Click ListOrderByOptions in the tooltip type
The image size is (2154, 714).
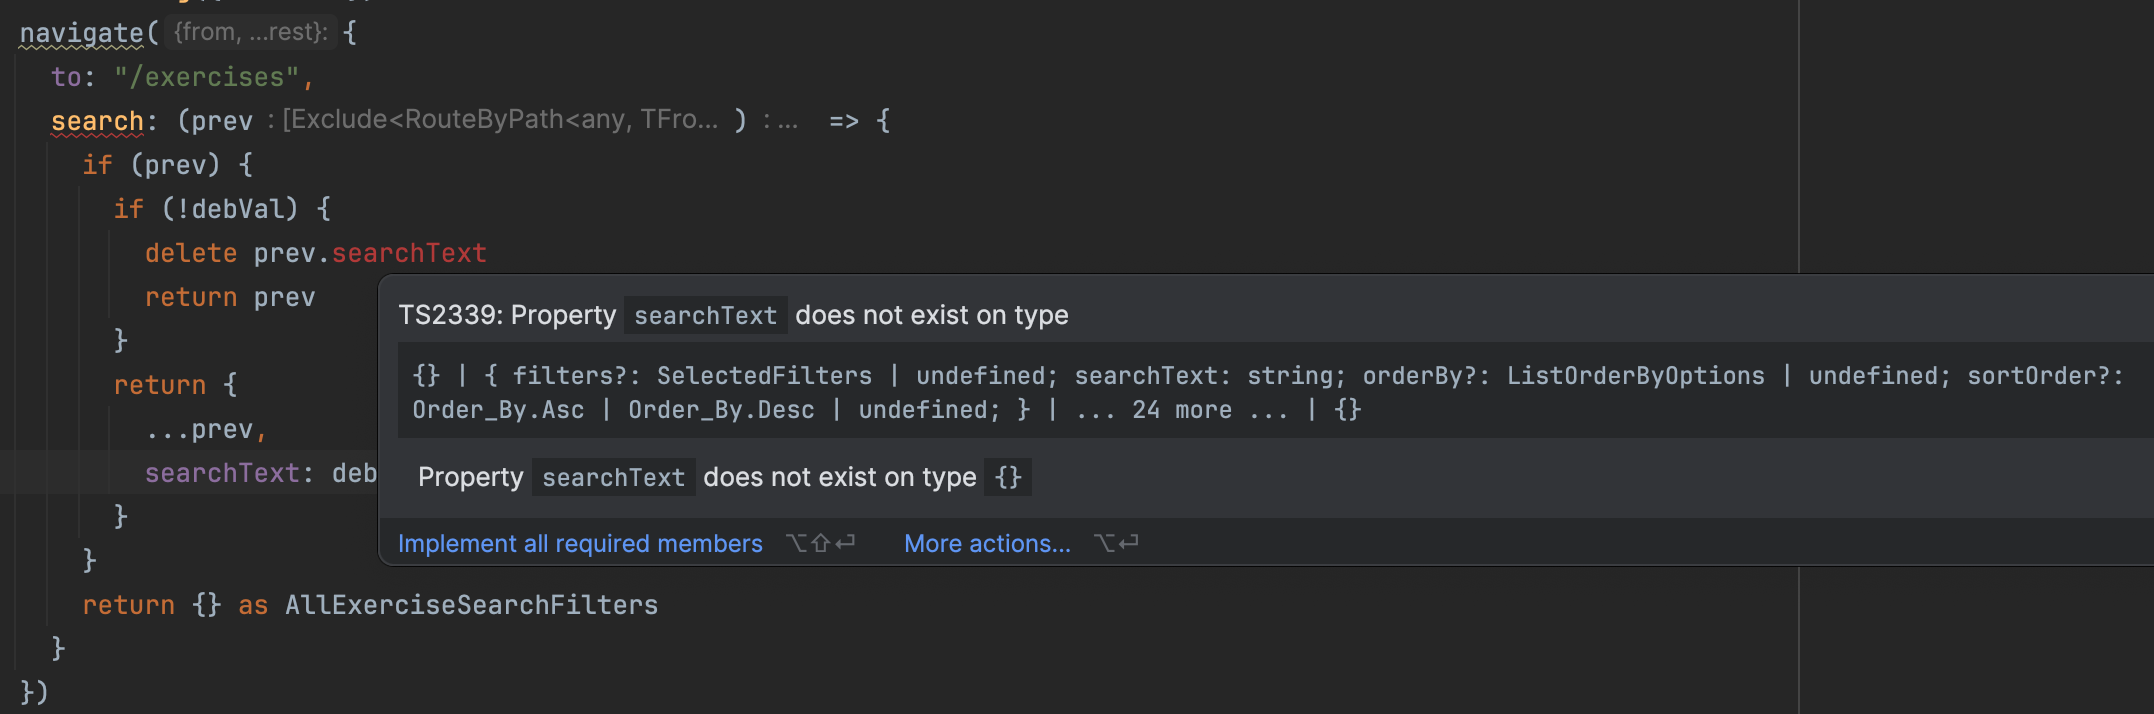coord(1635,376)
